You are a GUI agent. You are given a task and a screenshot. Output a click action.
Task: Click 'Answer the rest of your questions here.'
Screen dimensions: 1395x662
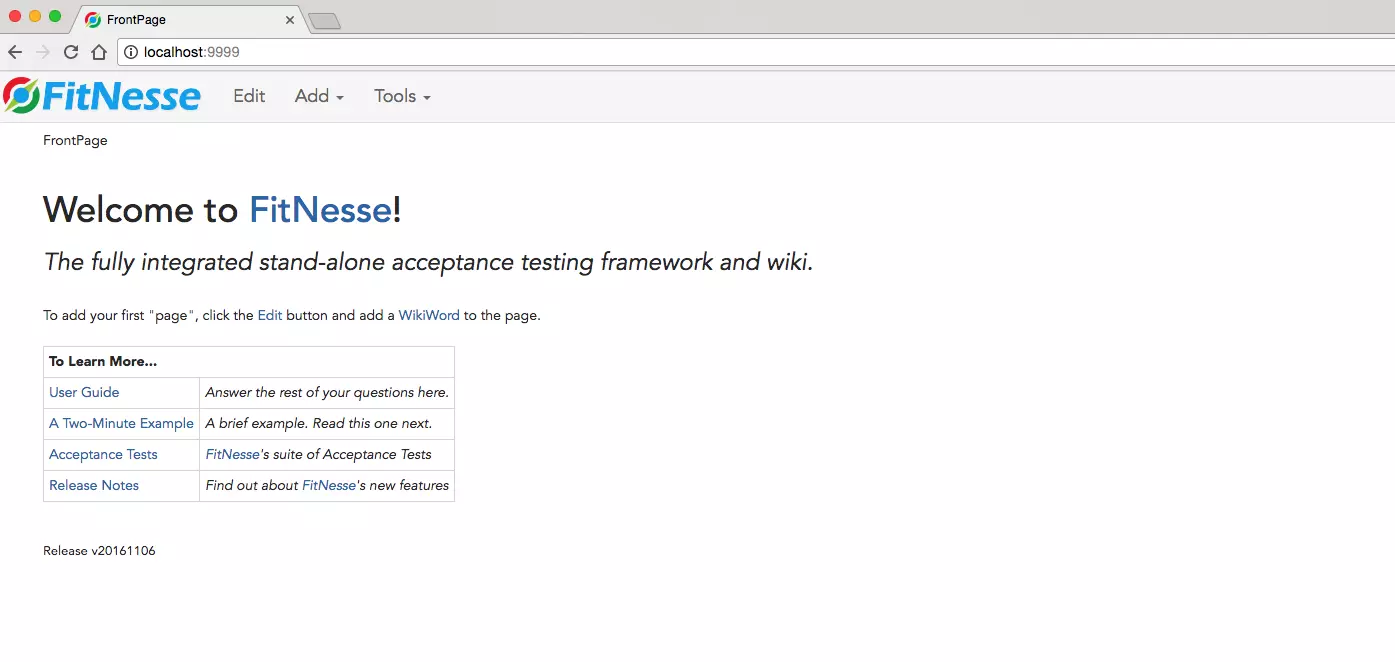click(327, 393)
